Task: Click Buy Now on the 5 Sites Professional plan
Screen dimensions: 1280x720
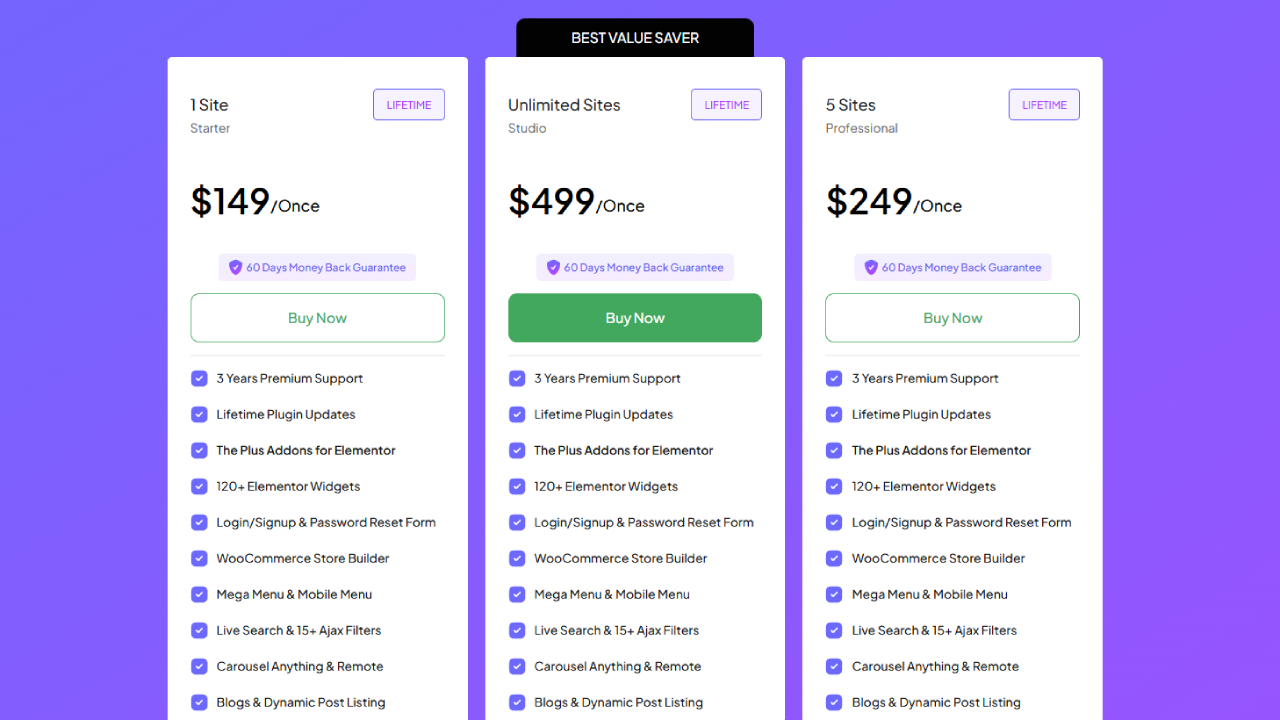Action: pyautogui.click(x=952, y=318)
